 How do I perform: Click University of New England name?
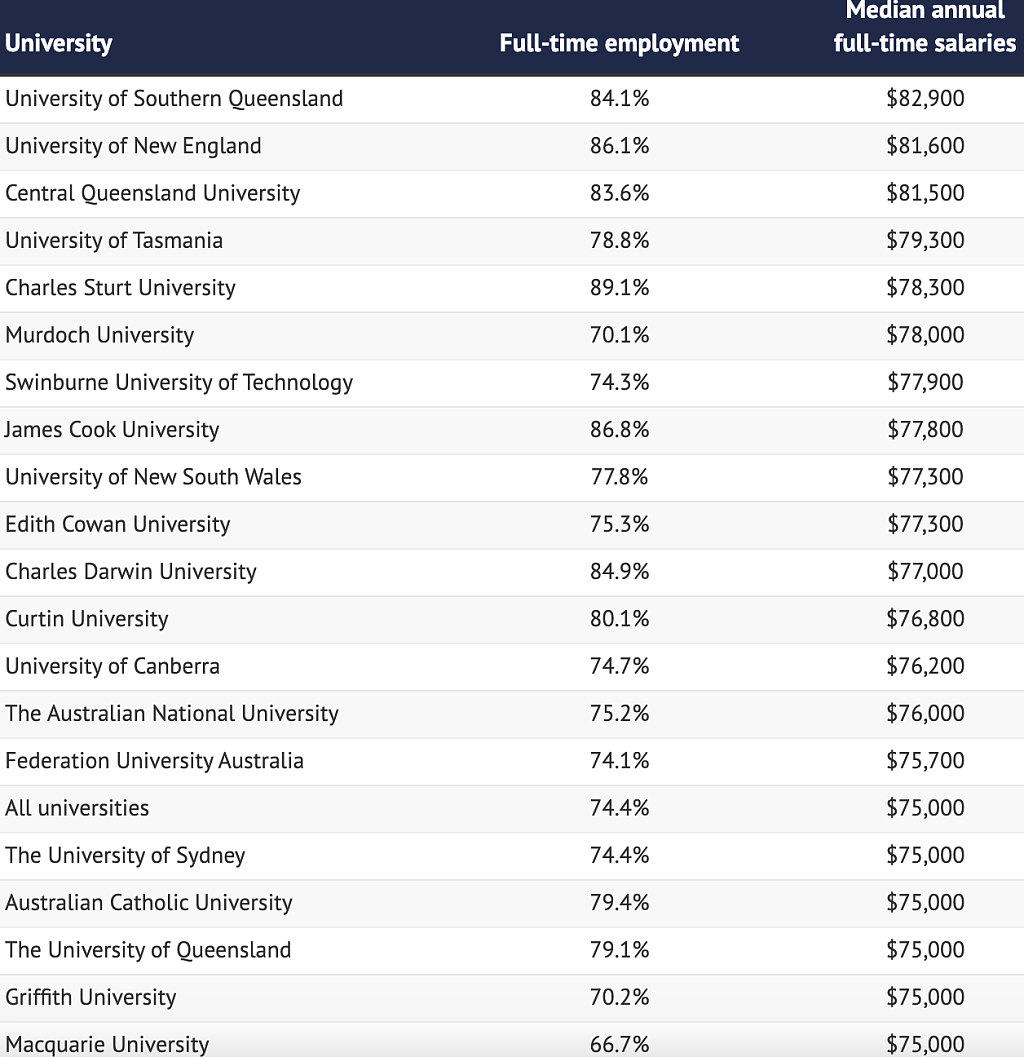[133, 146]
